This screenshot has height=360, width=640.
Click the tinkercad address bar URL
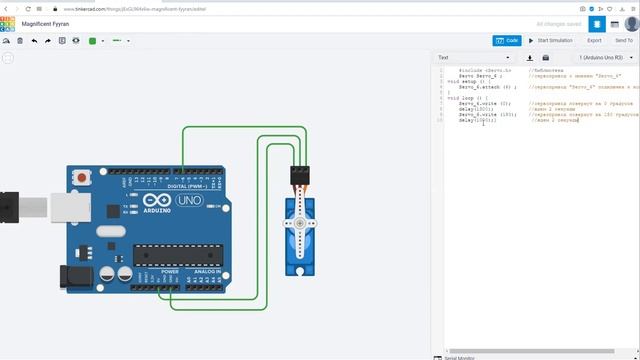pyautogui.click(x=135, y=9)
